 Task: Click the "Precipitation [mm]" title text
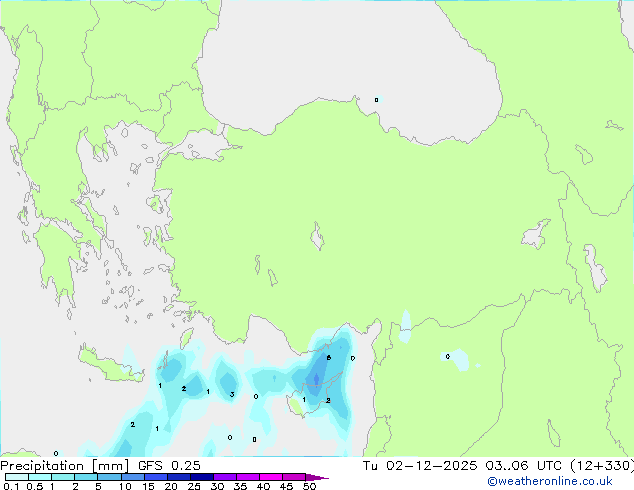64,466
